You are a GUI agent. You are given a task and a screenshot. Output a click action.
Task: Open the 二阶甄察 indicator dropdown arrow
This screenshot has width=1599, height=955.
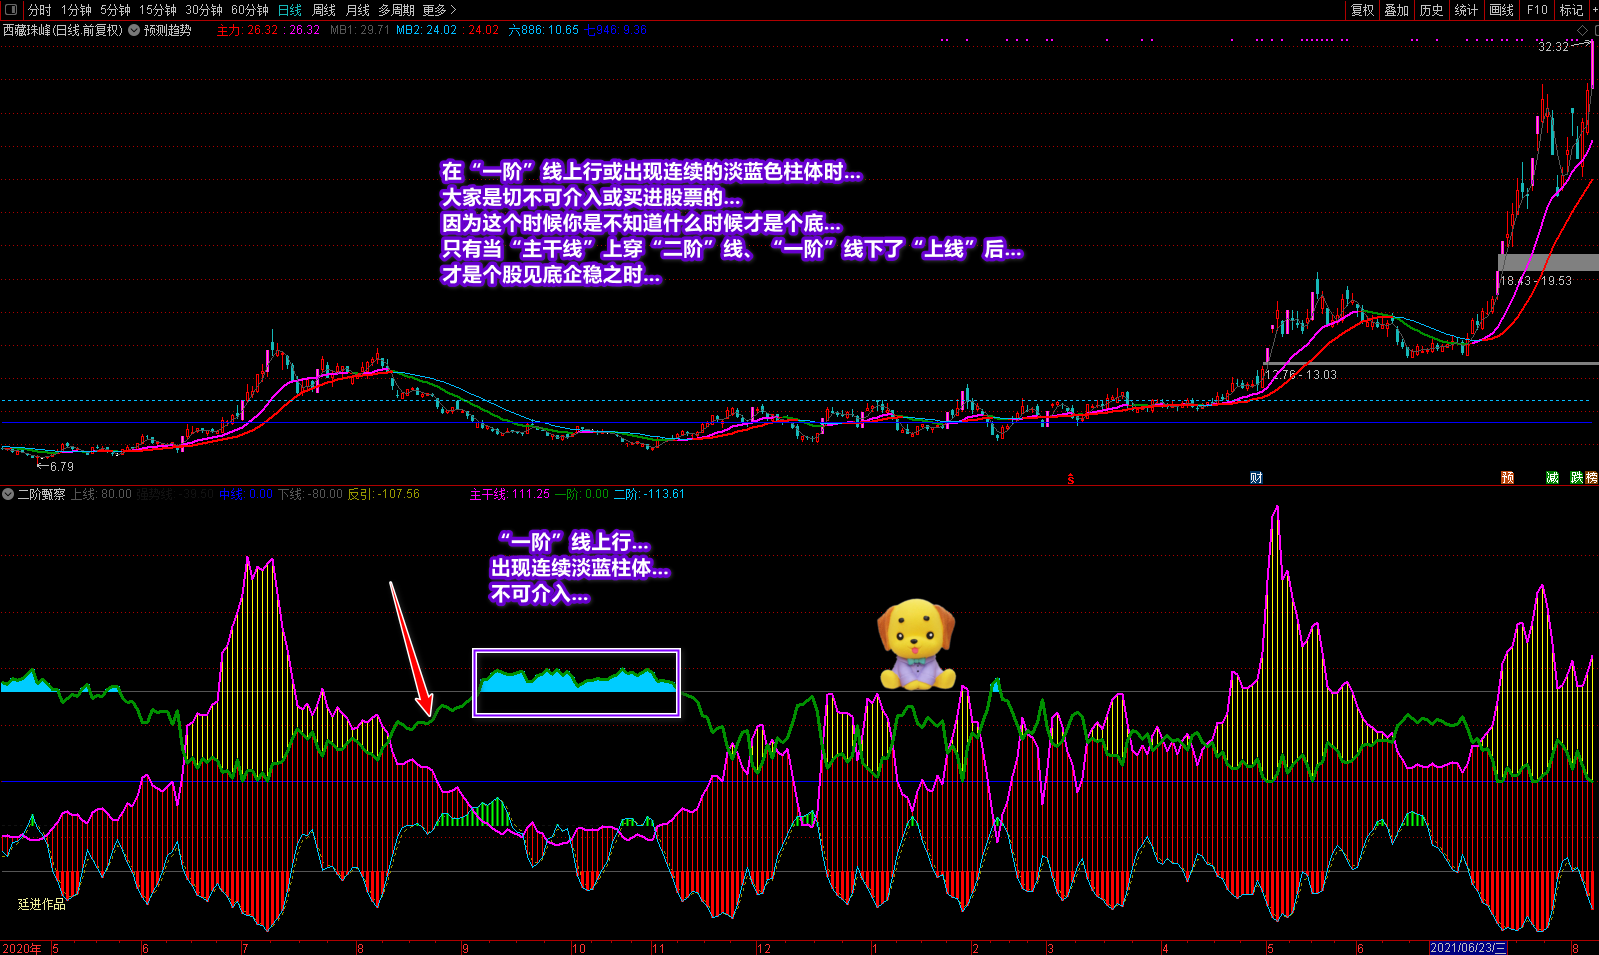click(8, 494)
